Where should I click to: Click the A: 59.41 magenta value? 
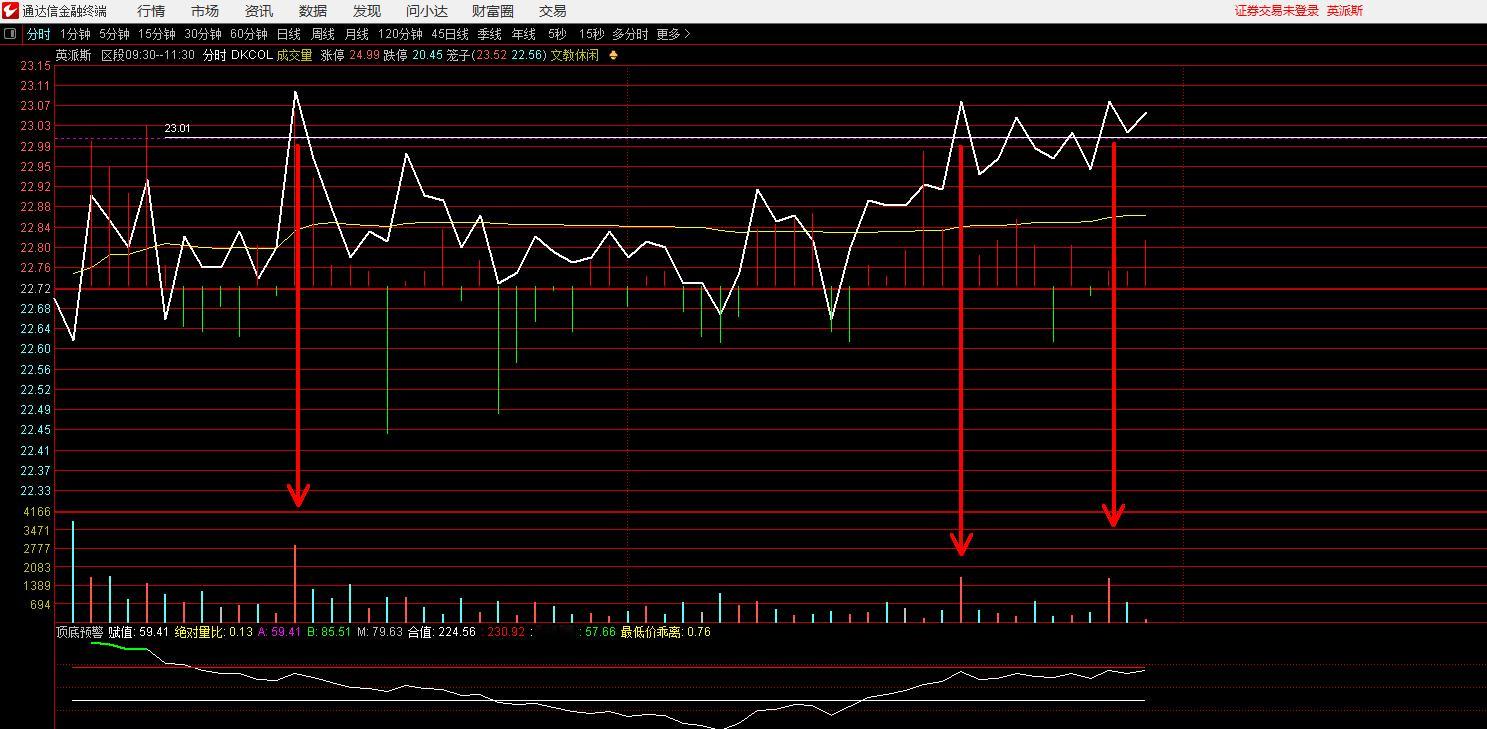point(279,632)
